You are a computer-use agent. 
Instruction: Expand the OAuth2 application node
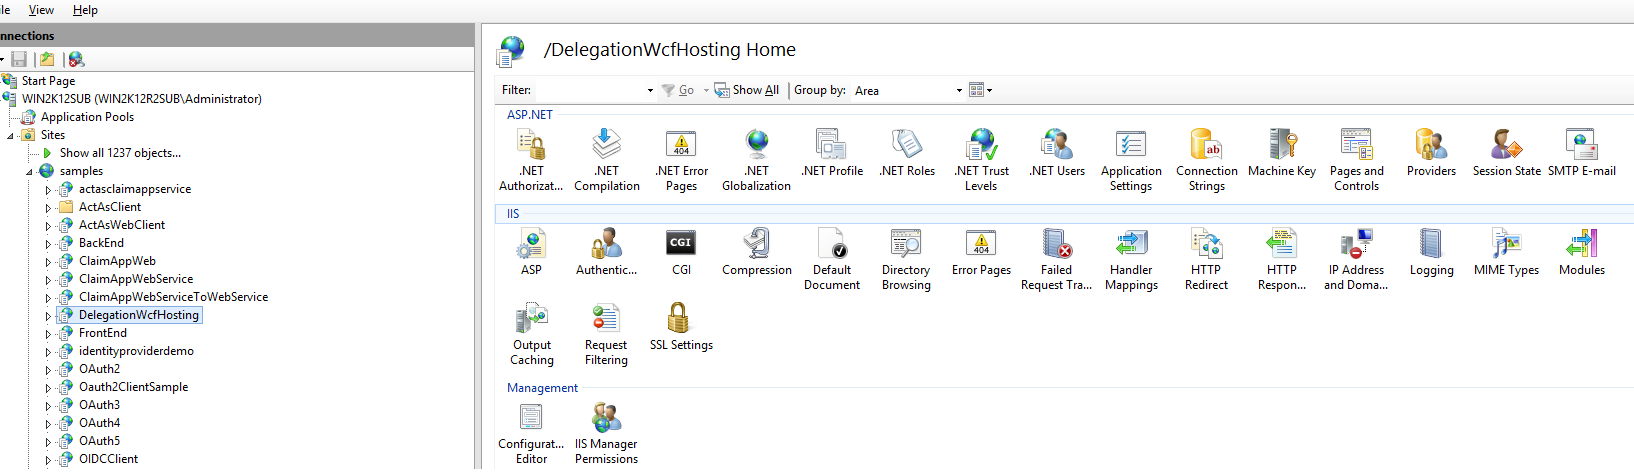(47, 369)
